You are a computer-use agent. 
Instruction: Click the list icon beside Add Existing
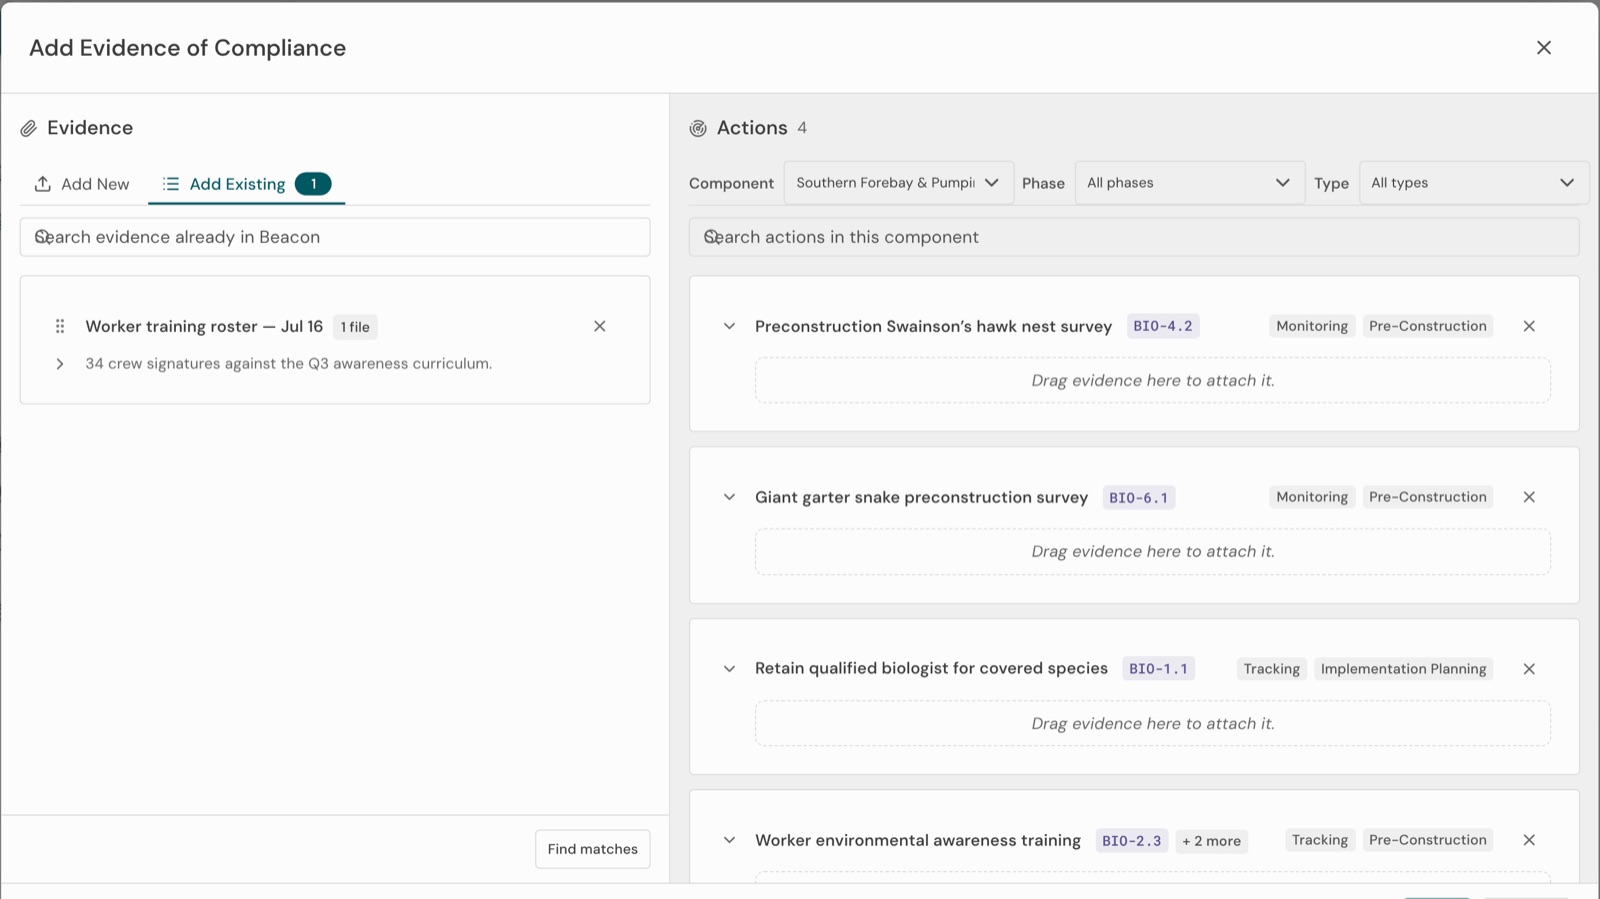171,184
